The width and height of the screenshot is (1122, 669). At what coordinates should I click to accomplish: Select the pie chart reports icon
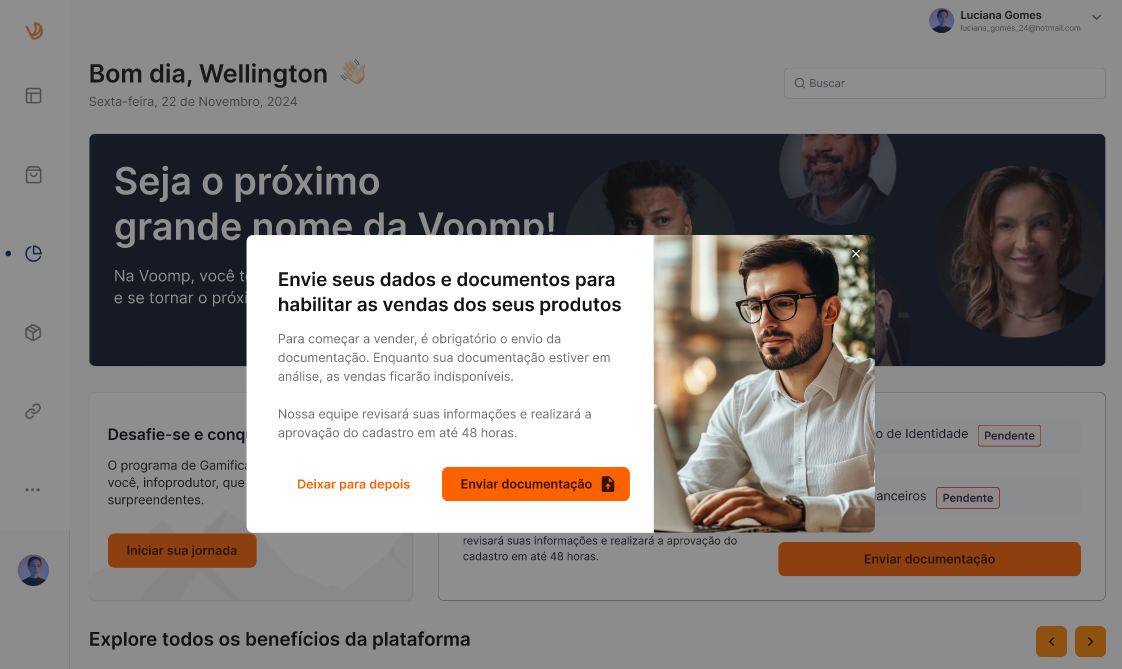point(34,253)
